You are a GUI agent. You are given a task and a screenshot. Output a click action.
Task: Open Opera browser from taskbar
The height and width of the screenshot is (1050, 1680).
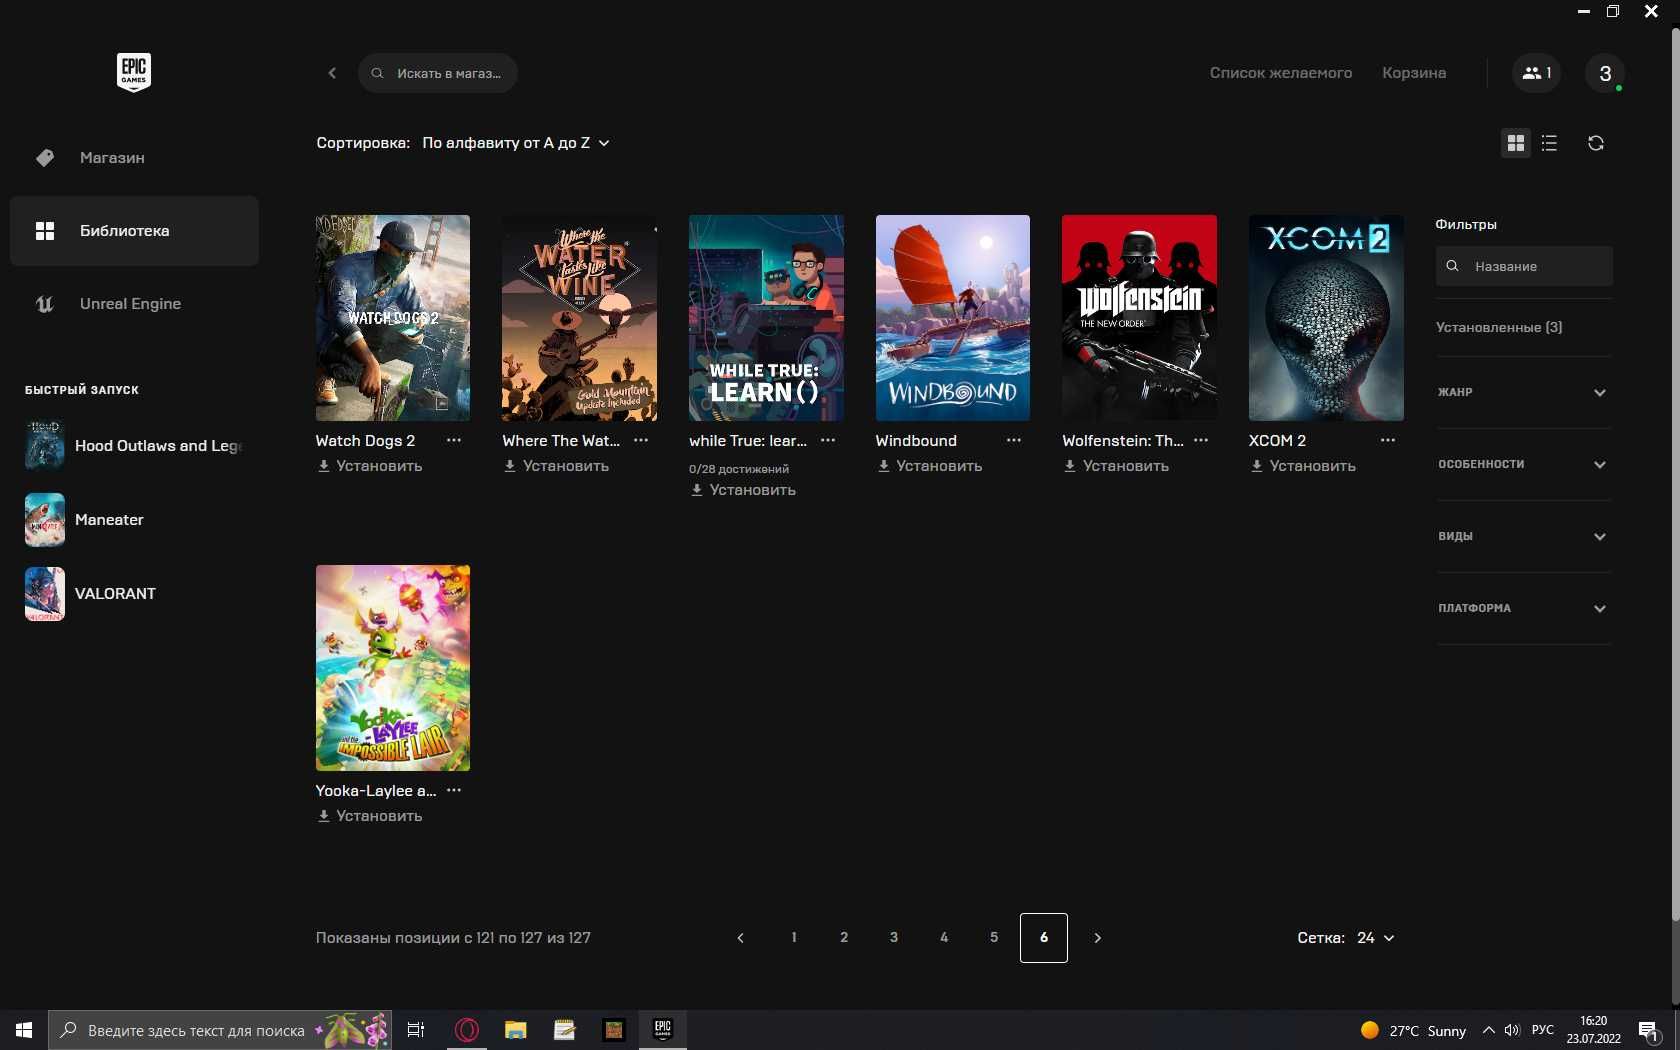pyautogui.click(x=466, y=1030)
